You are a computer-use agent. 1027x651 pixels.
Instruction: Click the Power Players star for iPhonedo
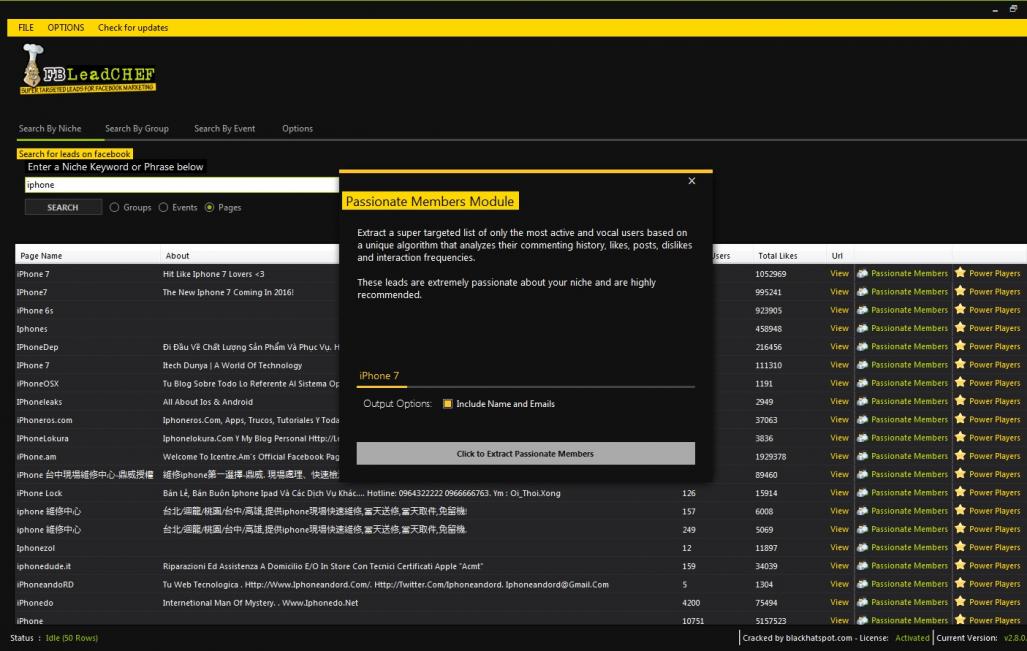pos(960,603)
